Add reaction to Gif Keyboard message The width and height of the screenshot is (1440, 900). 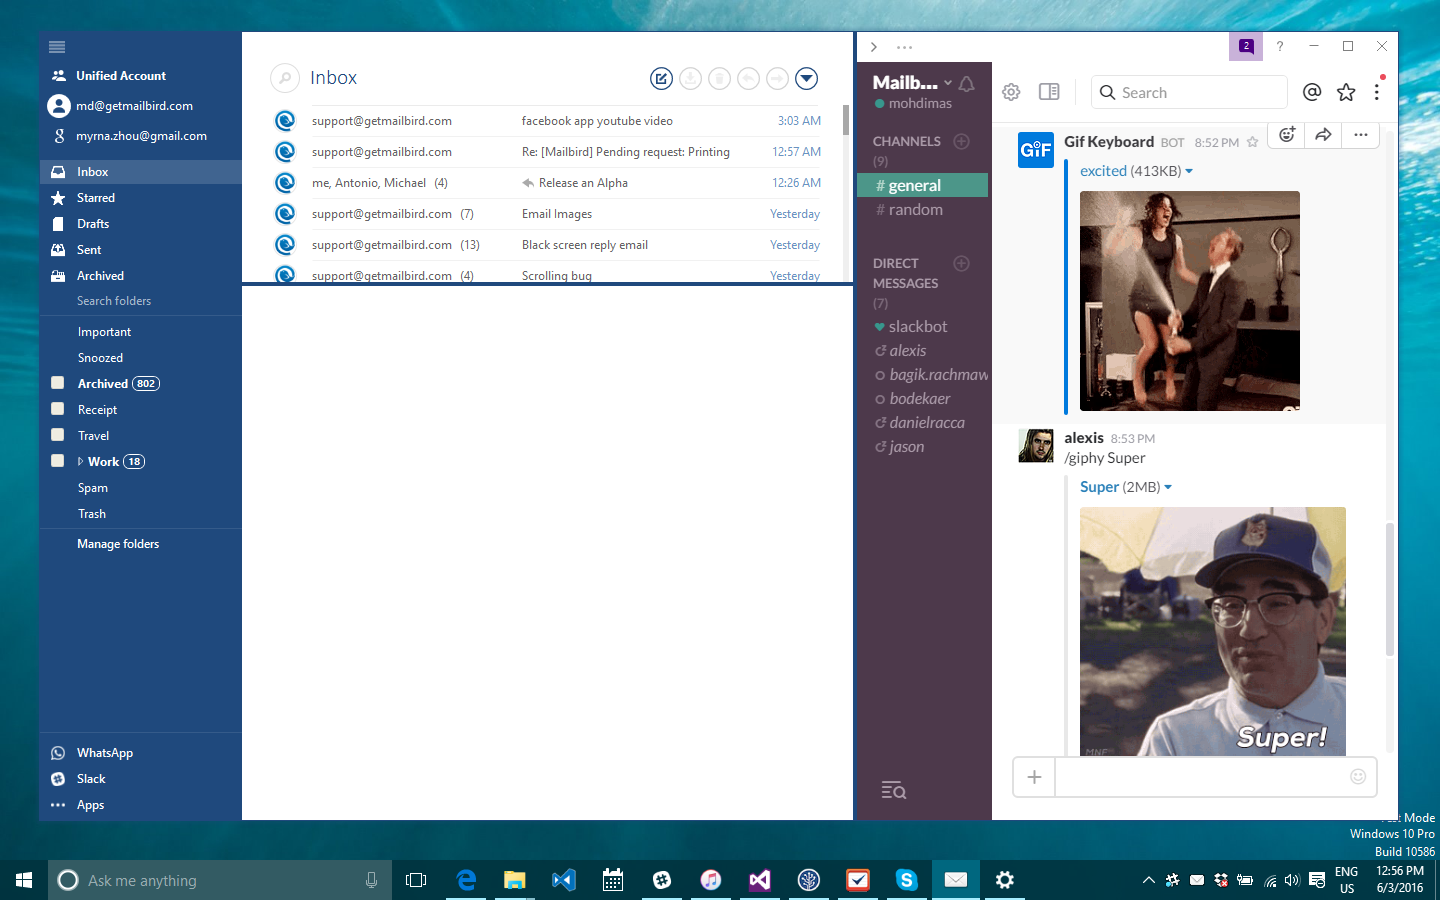1287,134
